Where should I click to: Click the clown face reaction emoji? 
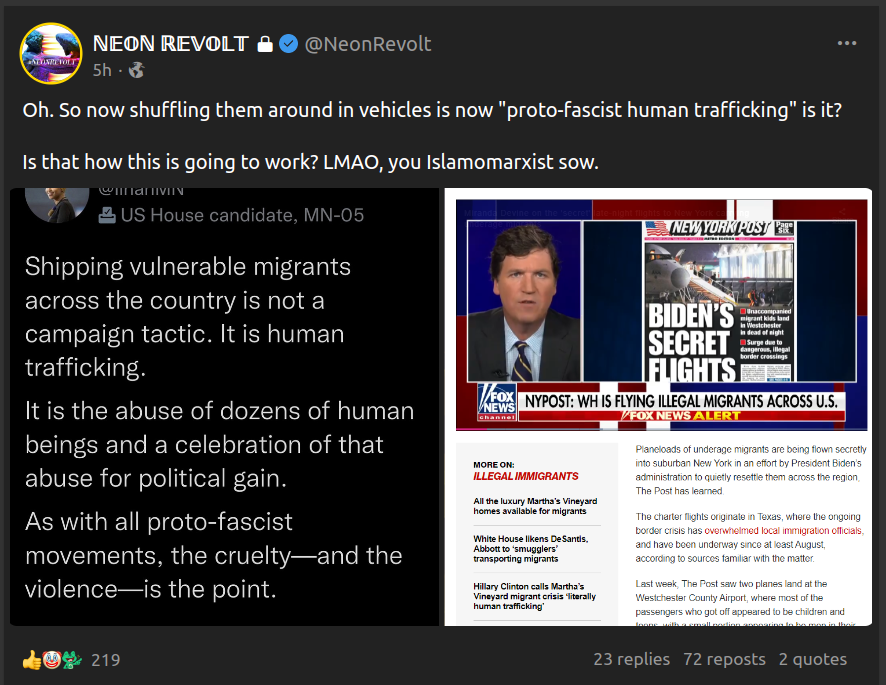point(50,660)
